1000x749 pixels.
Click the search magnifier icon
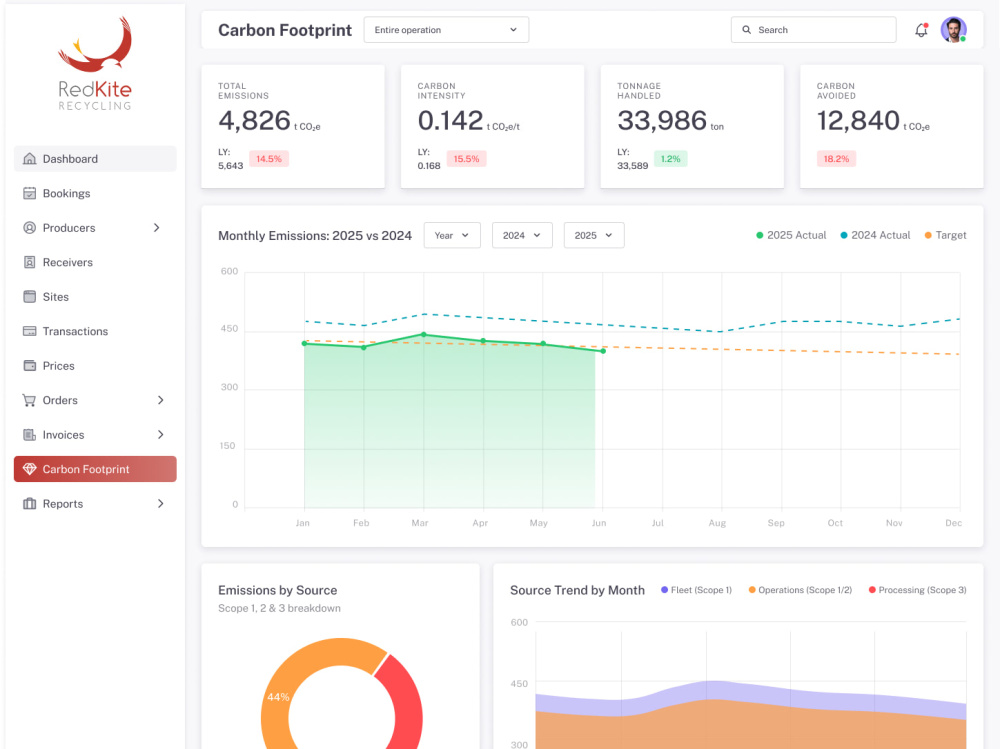pos(746,30)
